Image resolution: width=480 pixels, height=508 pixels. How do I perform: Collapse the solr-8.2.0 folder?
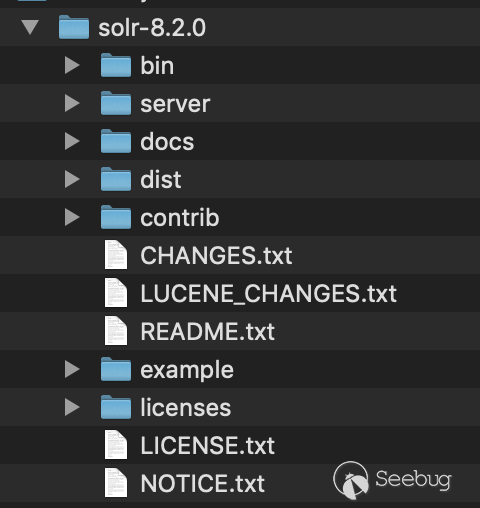30,27
